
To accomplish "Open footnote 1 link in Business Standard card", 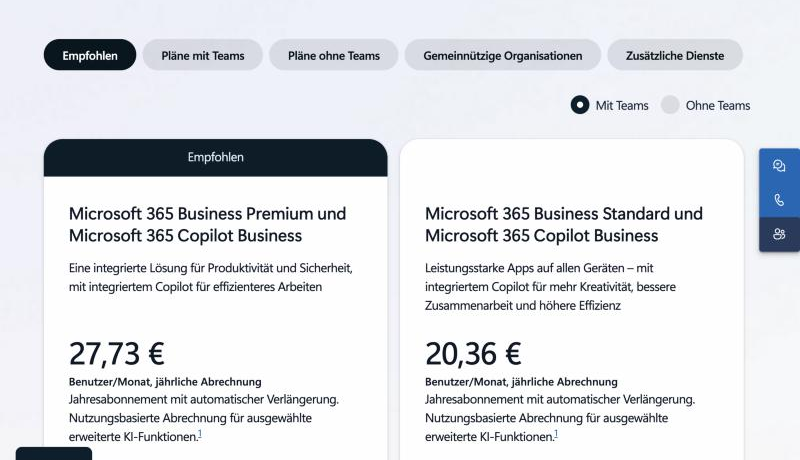I will 556,434.
